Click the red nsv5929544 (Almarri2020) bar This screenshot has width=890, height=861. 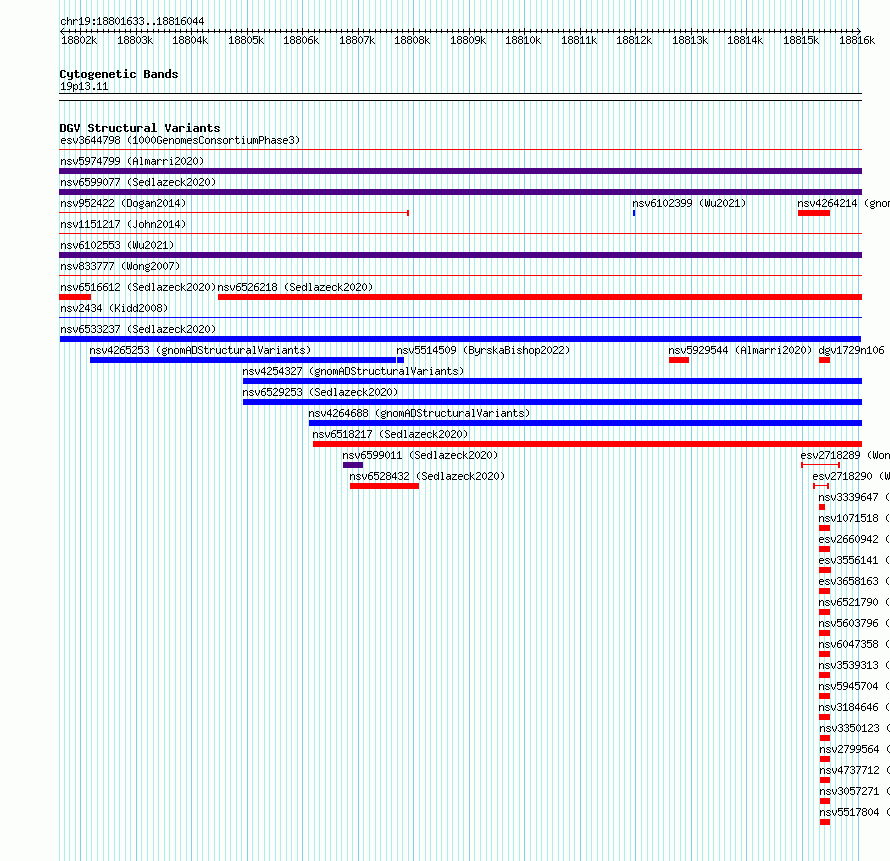679,360
